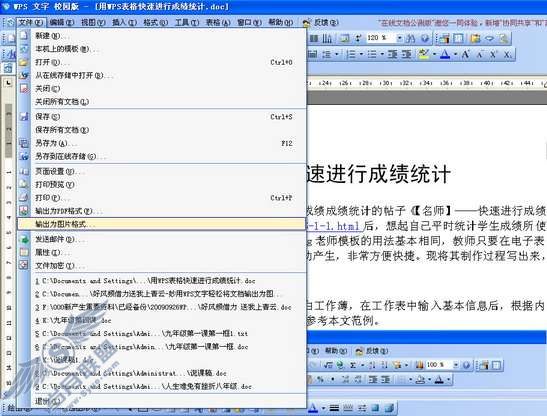Pick the yellow highlight color button
Viewport: 547px width, 416px height.
coord(424,54)
